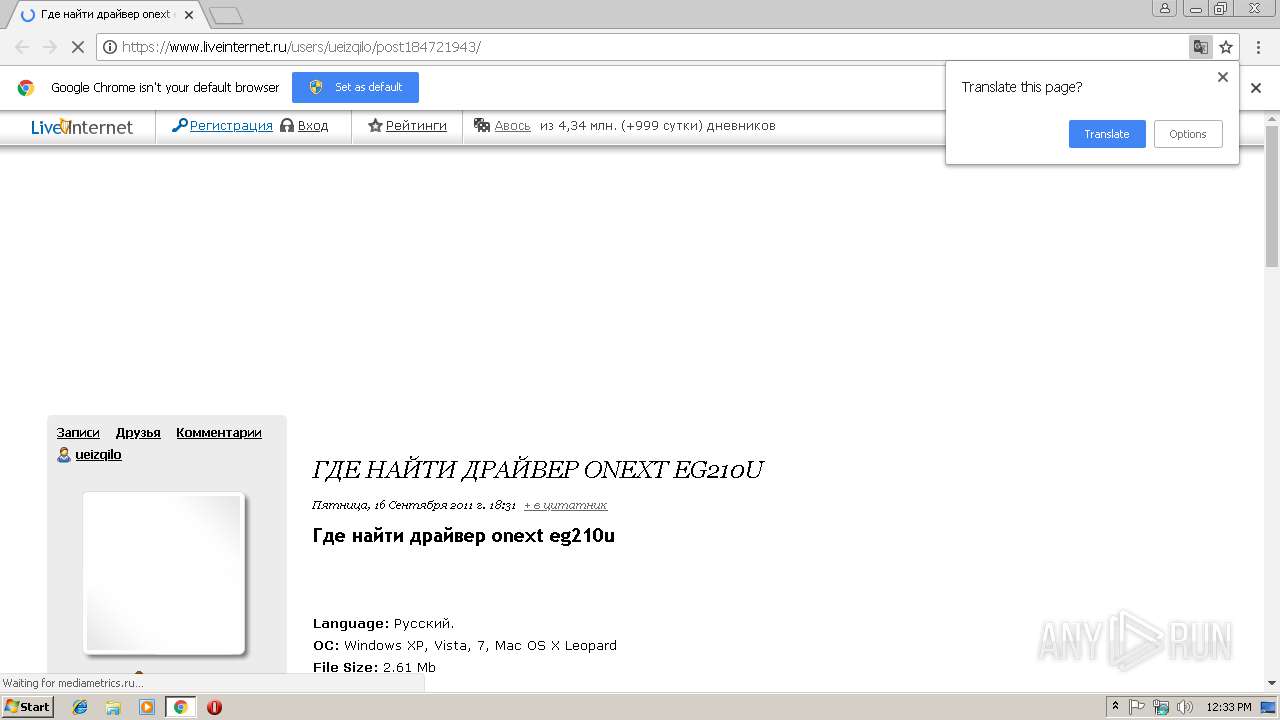The image size is (1280, 720).
Task: Open the Комментарии menu item
Action: (219, 432)
